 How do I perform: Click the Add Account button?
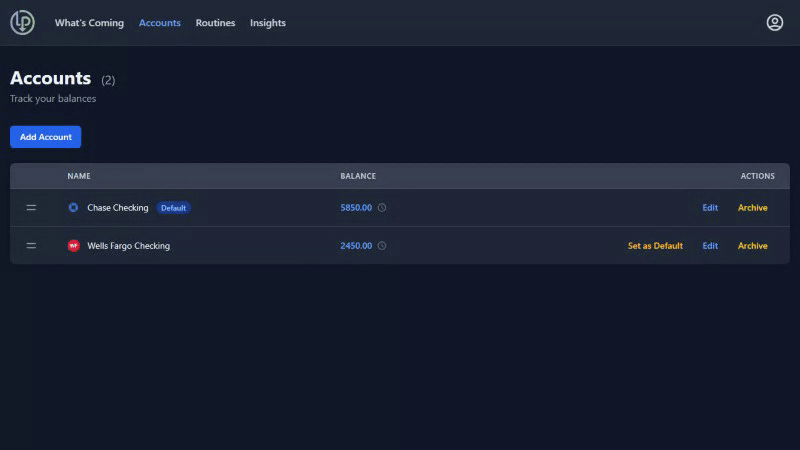point(45,137)
